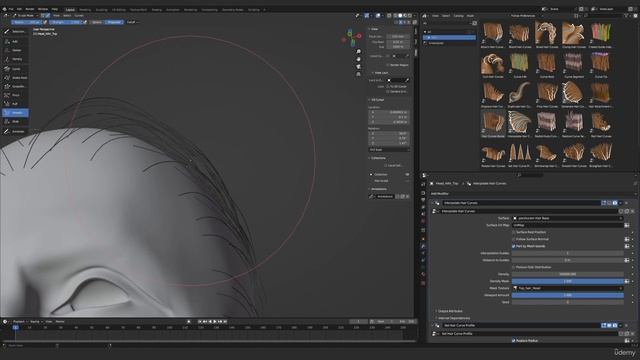The width and height of the screenshot is (640, 360).
Task: Switch perspective/orthographic with the grid gizmo
Action: (358, 74)
